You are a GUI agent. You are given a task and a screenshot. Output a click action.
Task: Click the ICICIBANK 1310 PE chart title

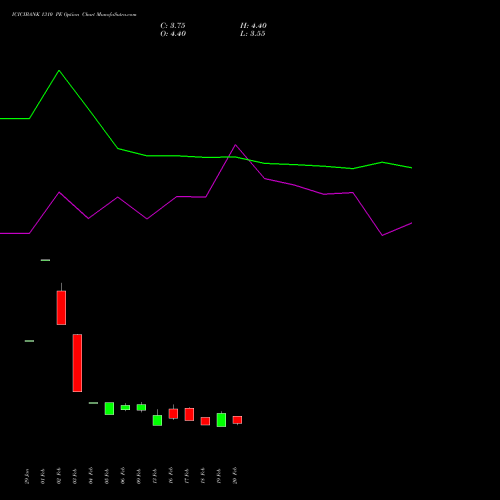74,15
